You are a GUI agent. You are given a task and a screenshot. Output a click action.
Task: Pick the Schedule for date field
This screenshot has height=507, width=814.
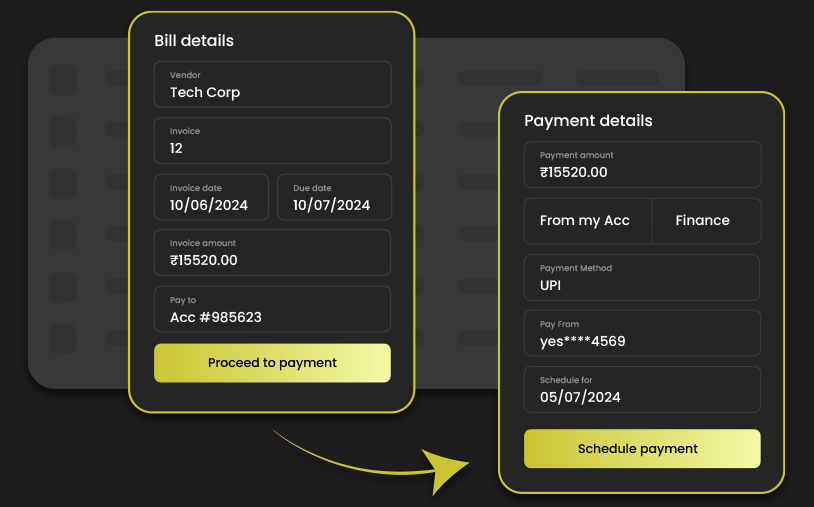[x=642, y=389]
